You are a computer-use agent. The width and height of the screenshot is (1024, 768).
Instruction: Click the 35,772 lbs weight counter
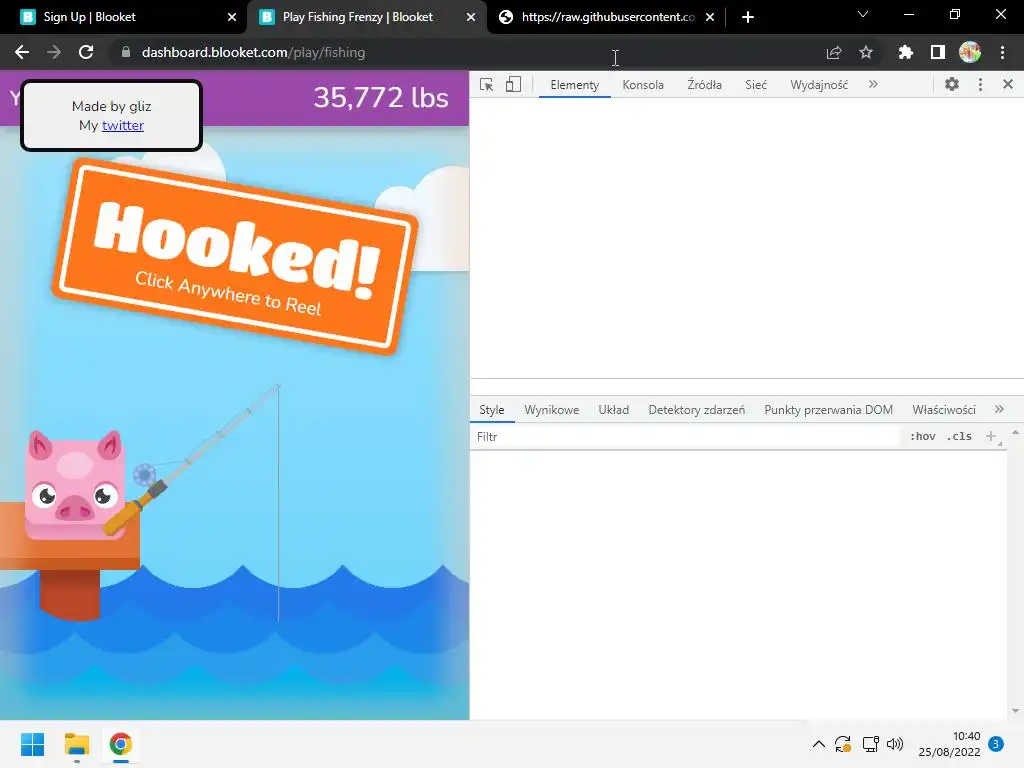pos(381,98)
